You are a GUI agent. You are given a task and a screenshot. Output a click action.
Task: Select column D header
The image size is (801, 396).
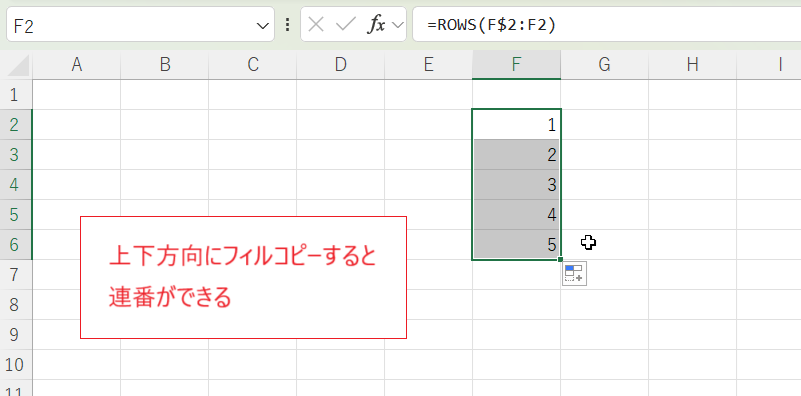341,65
